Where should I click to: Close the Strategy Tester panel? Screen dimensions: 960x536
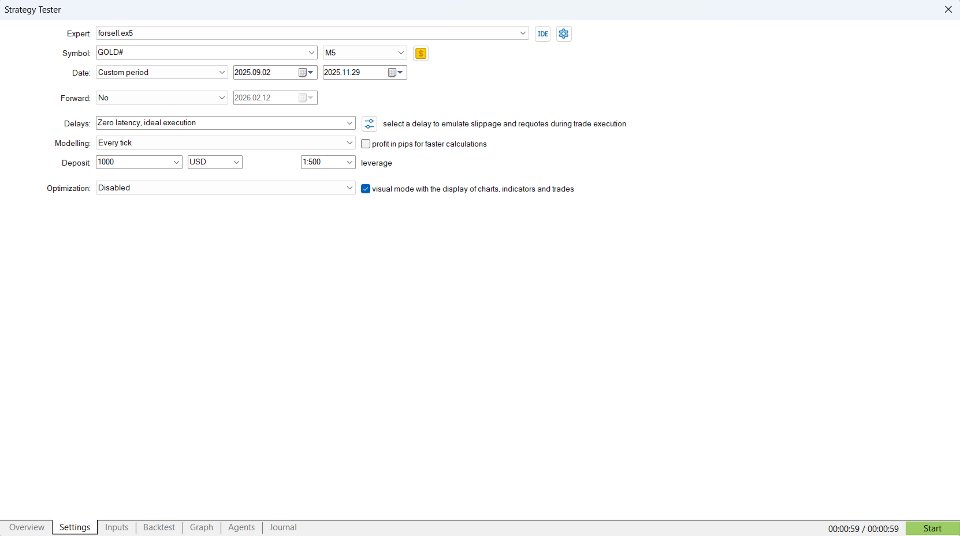tap(948, 10)
